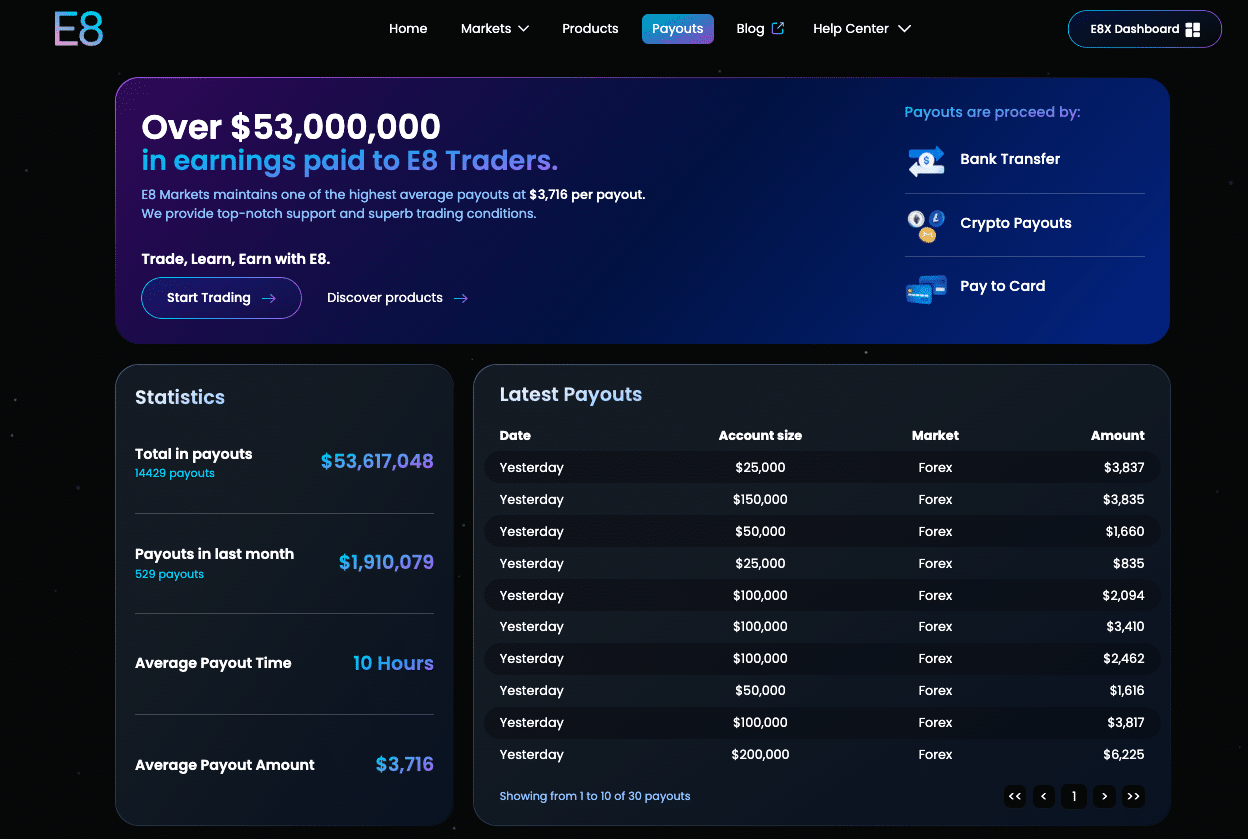
Task: Click the Bank Transfer label
Action: click(x=1010, y=159)
